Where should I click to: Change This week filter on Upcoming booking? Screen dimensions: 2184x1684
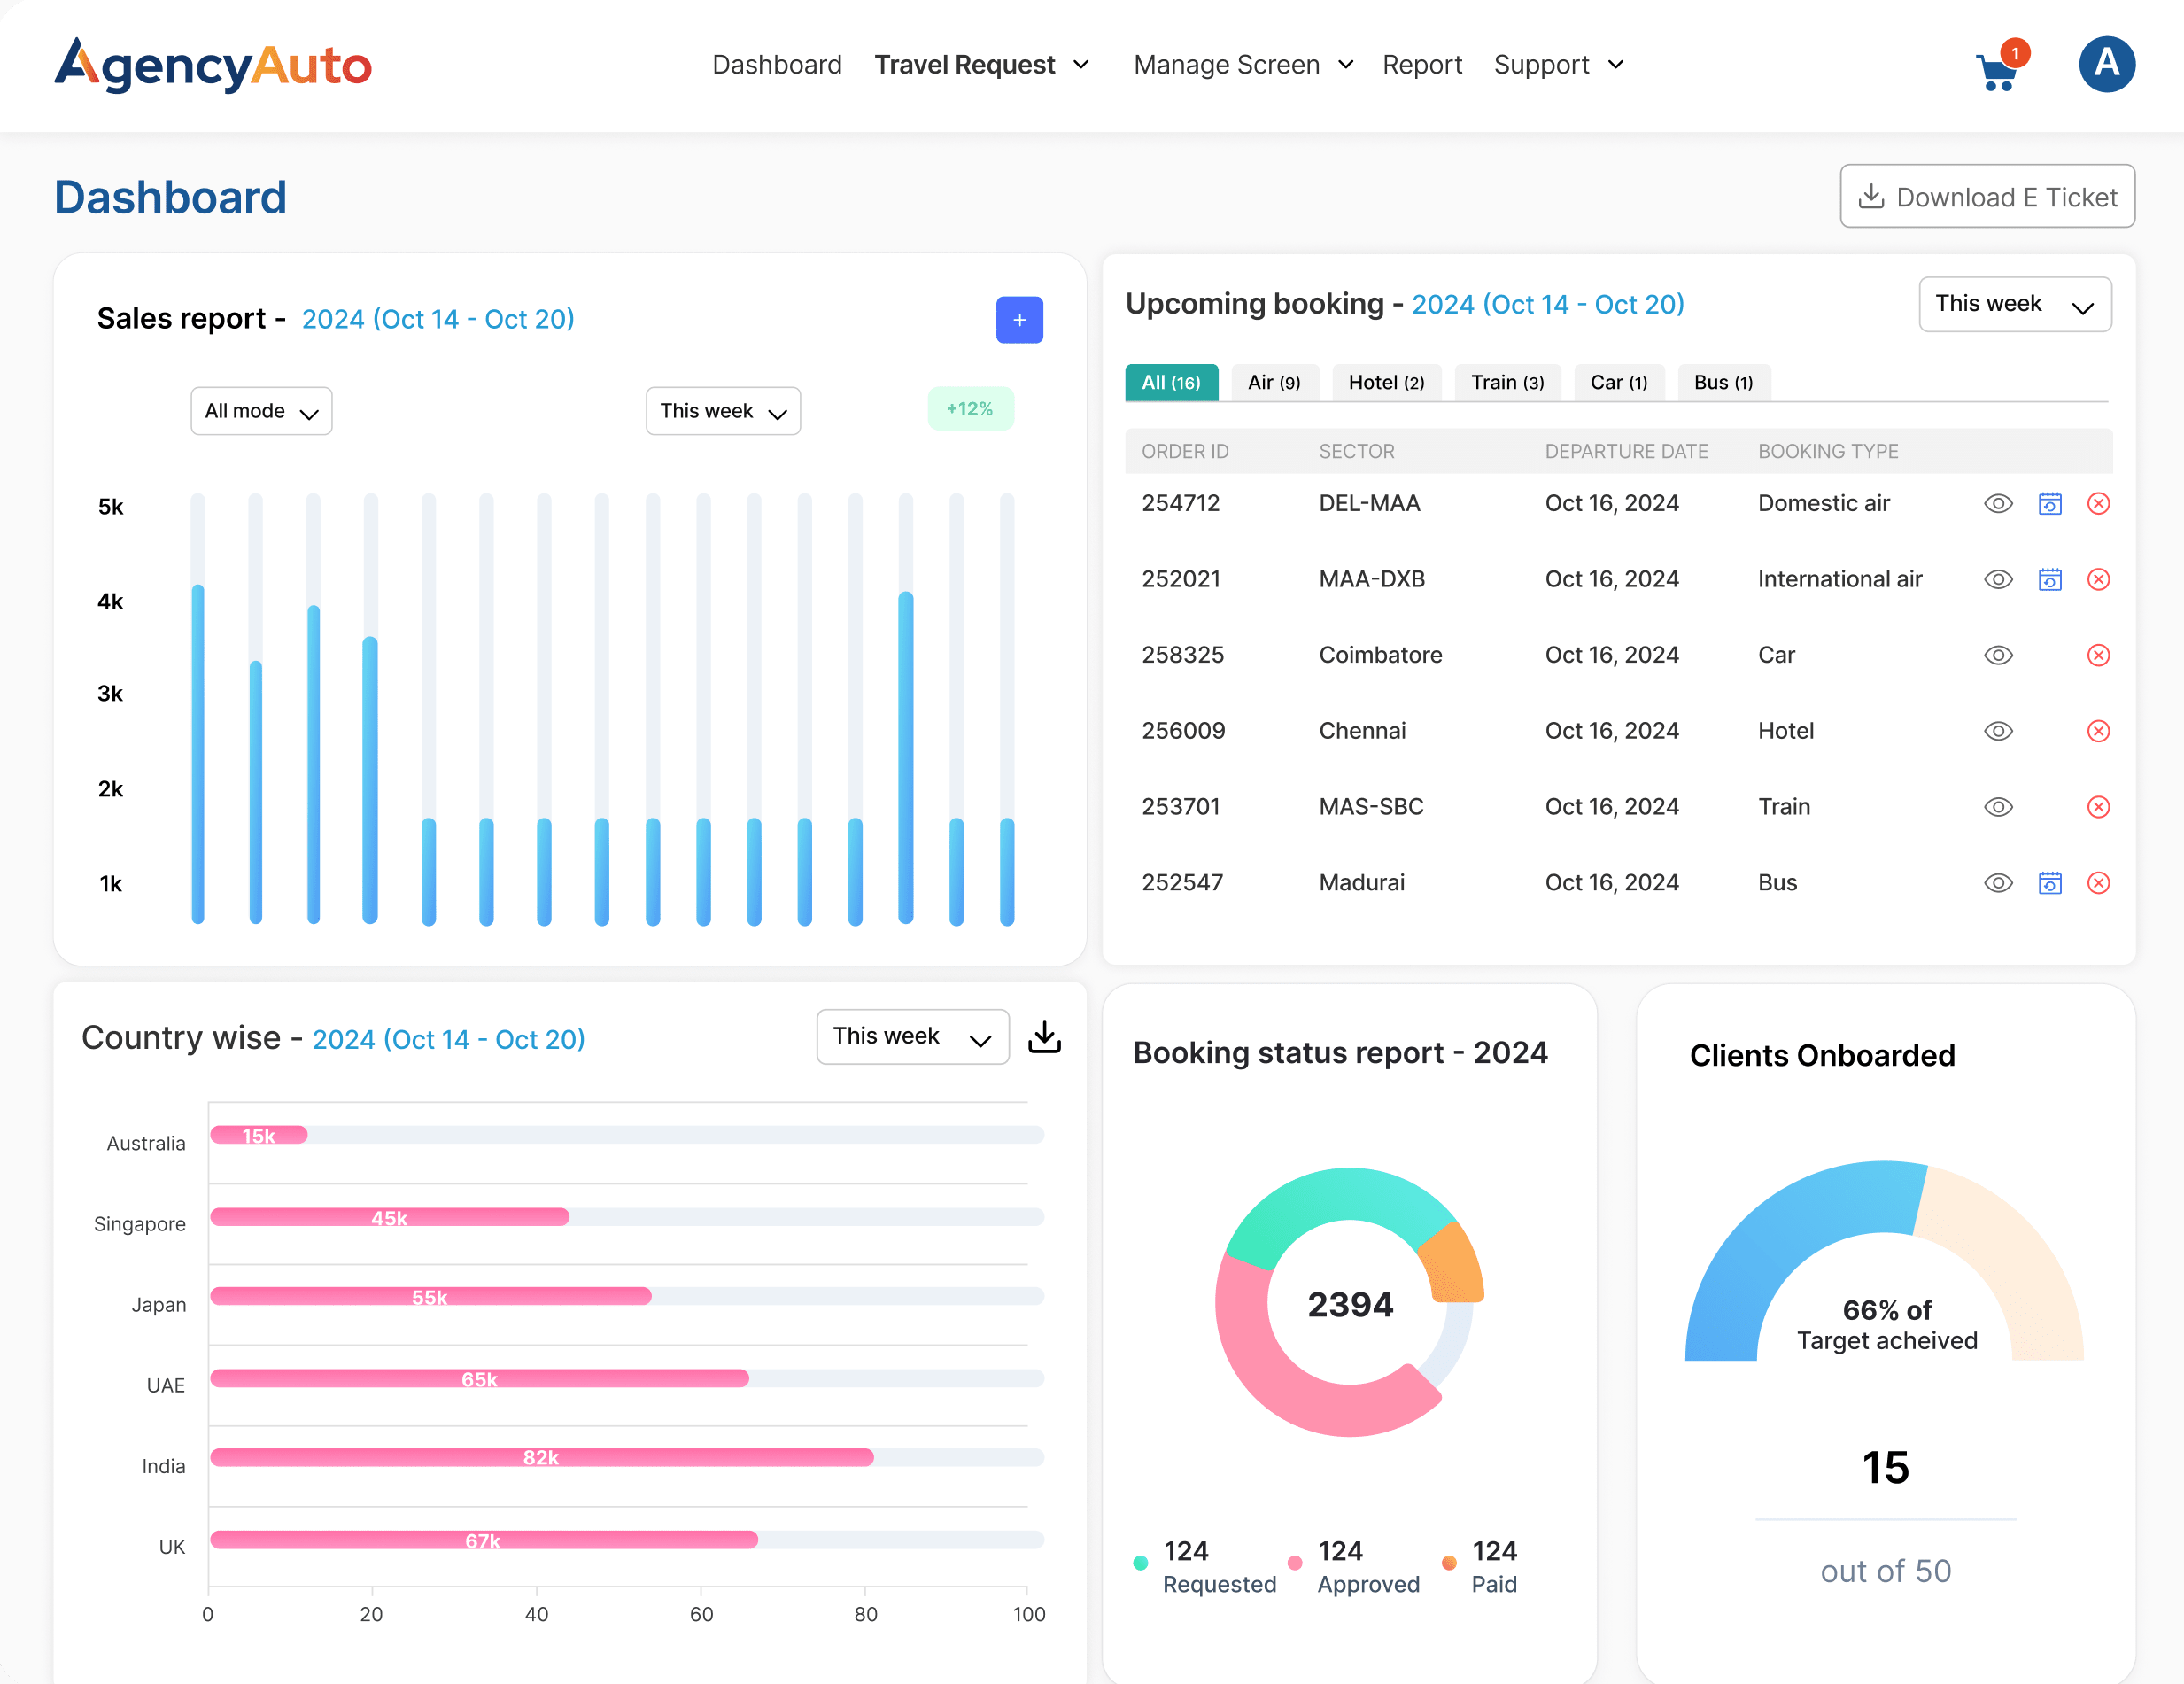[x=2015, y=304]
